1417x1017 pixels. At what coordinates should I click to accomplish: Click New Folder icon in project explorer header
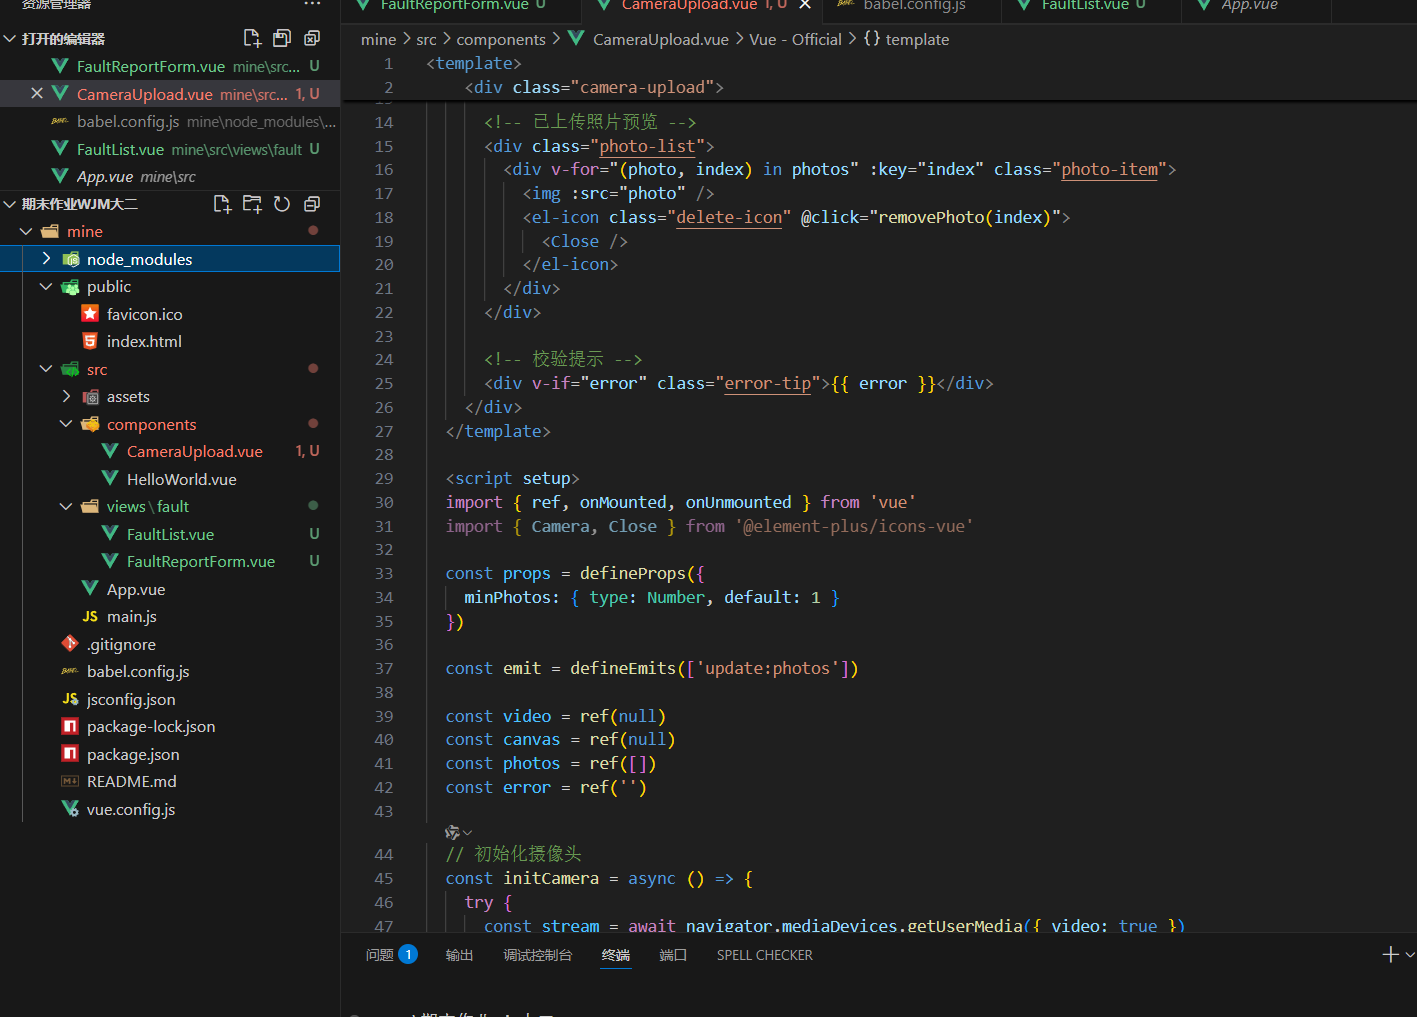[252, 204]
